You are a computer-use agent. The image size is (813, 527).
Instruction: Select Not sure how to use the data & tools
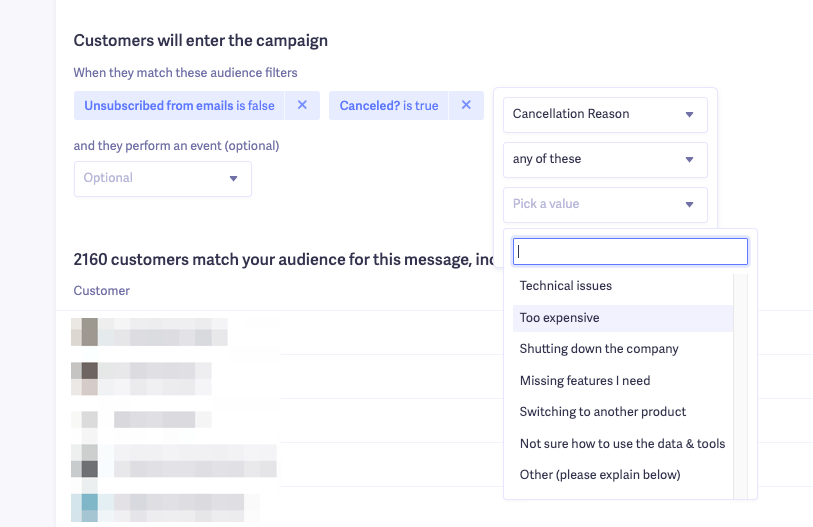pyautogui.click(x=622, y=443)
